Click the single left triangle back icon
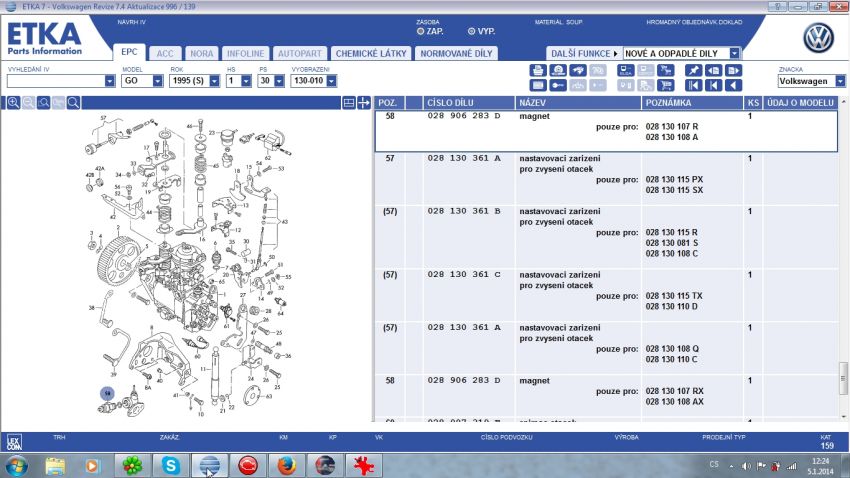The width and height of the screenshot is (850, 478). pos(733,85)
